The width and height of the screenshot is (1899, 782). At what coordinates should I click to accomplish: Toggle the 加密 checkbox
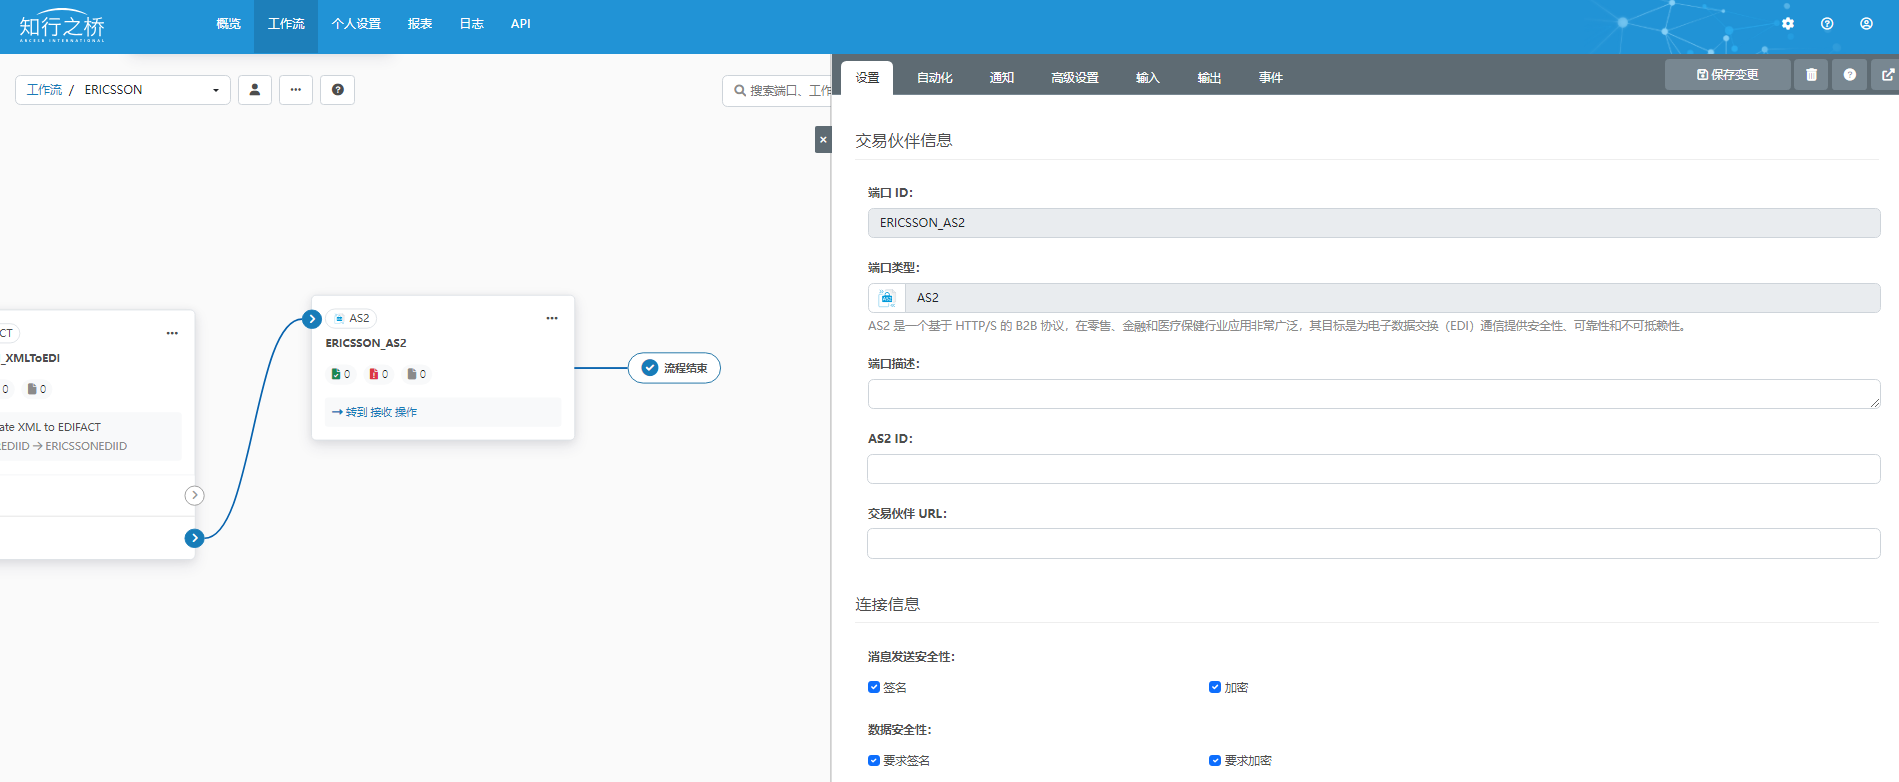[x=1215, y=687]
